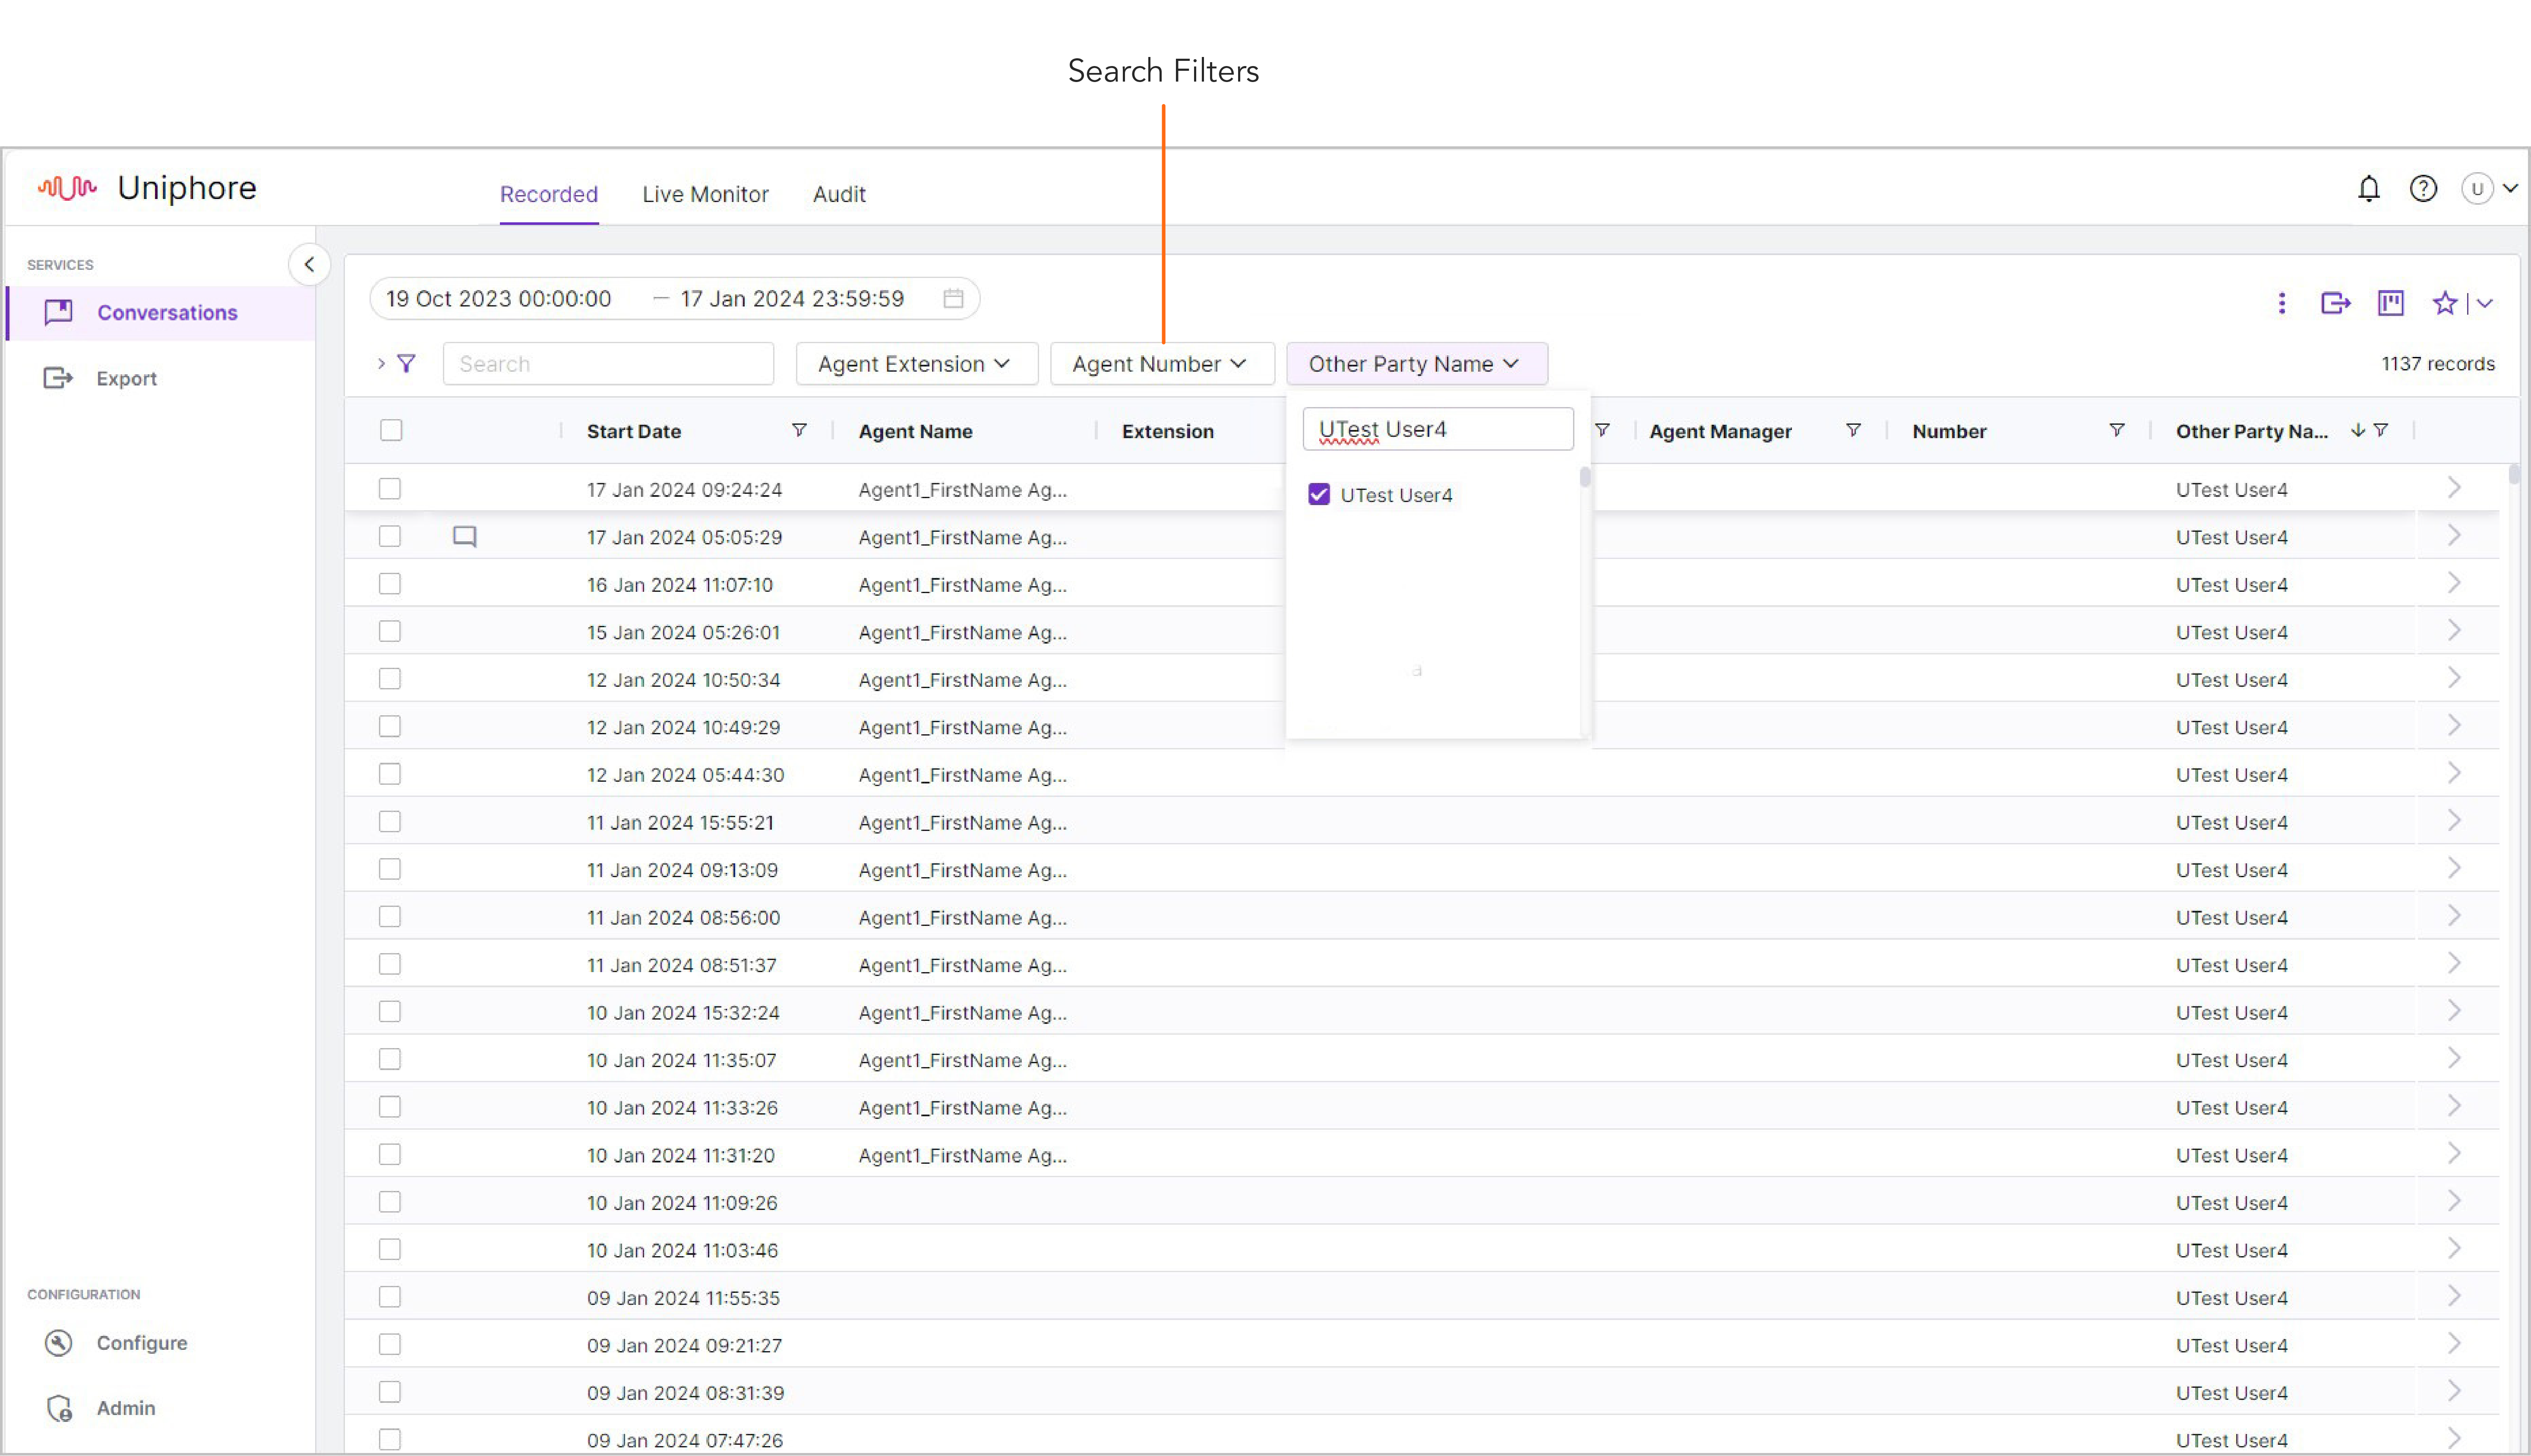Image resolution: width=2531 pixels, height=1456 pixels.
Task: Sort descending arrow on Other Party Name
Action: click(x=2358, y=430)
